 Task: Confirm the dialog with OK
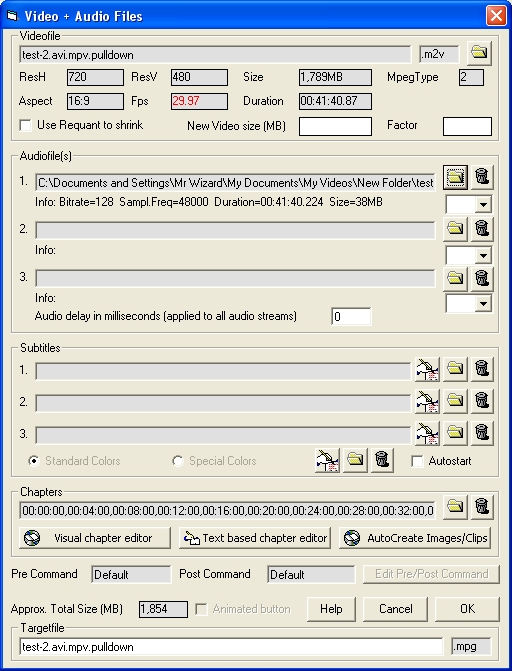pyautogui.click(x=467, y=609)
